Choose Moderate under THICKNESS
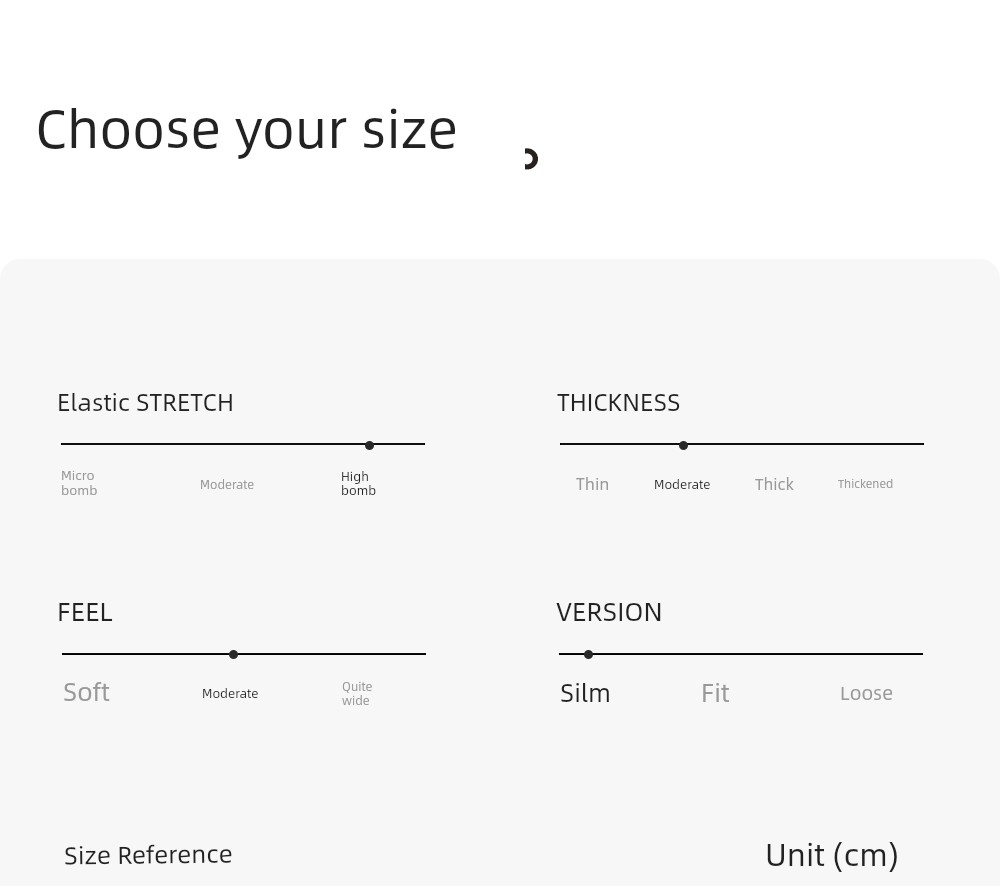This screenshot has width=1000, height=886. coord(682,485)
